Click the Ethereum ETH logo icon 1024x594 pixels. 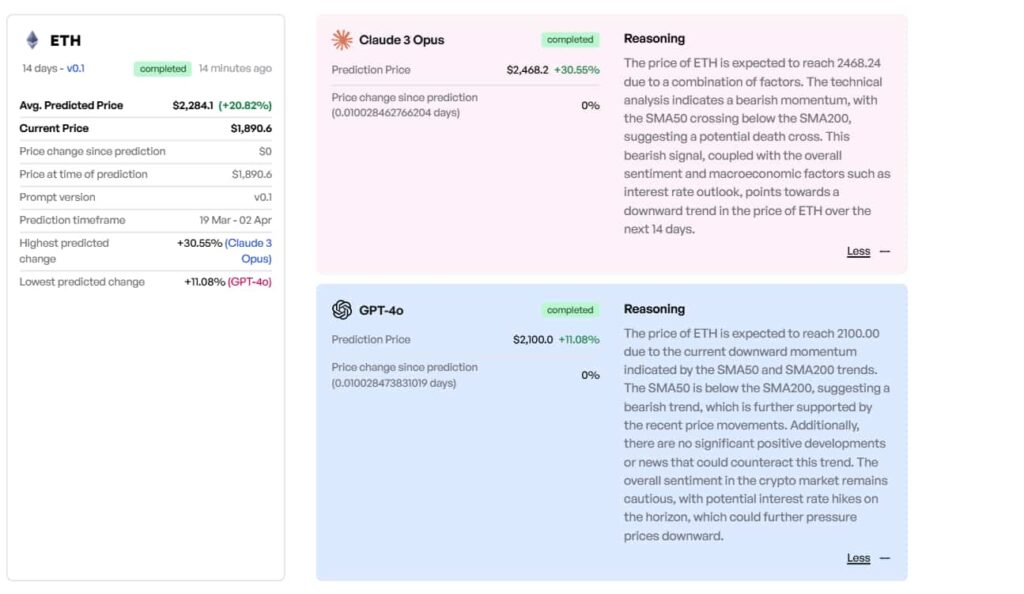32,40
